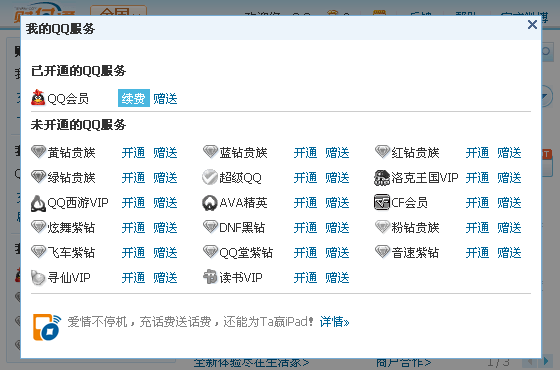Image resolution: width=560 pixels, height=370 pixels.
Task: Open 开通 for 超级QQ
Action: coord(305,178)
